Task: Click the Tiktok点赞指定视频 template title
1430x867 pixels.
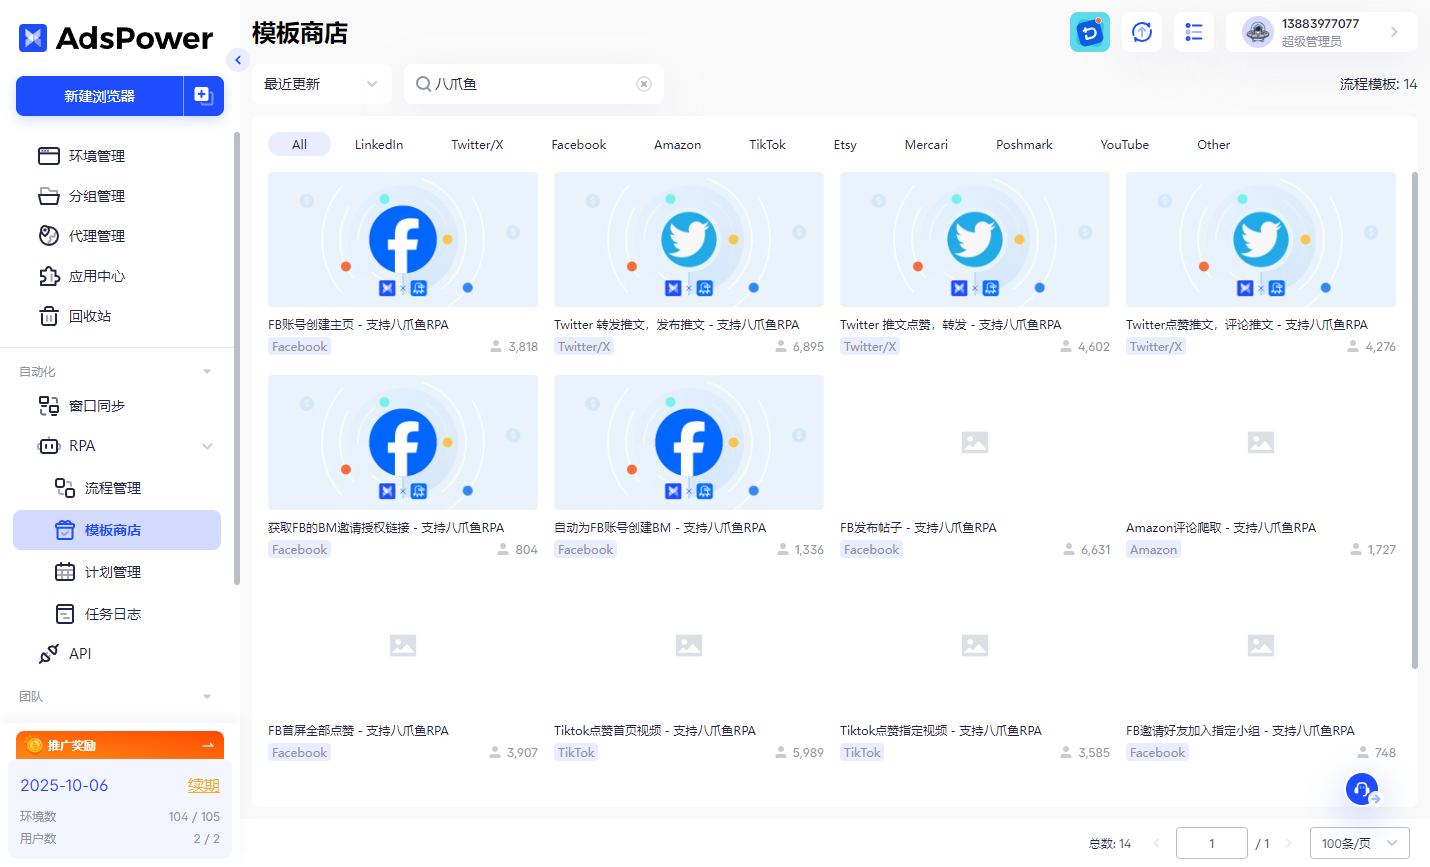Action: click(941, 731)
